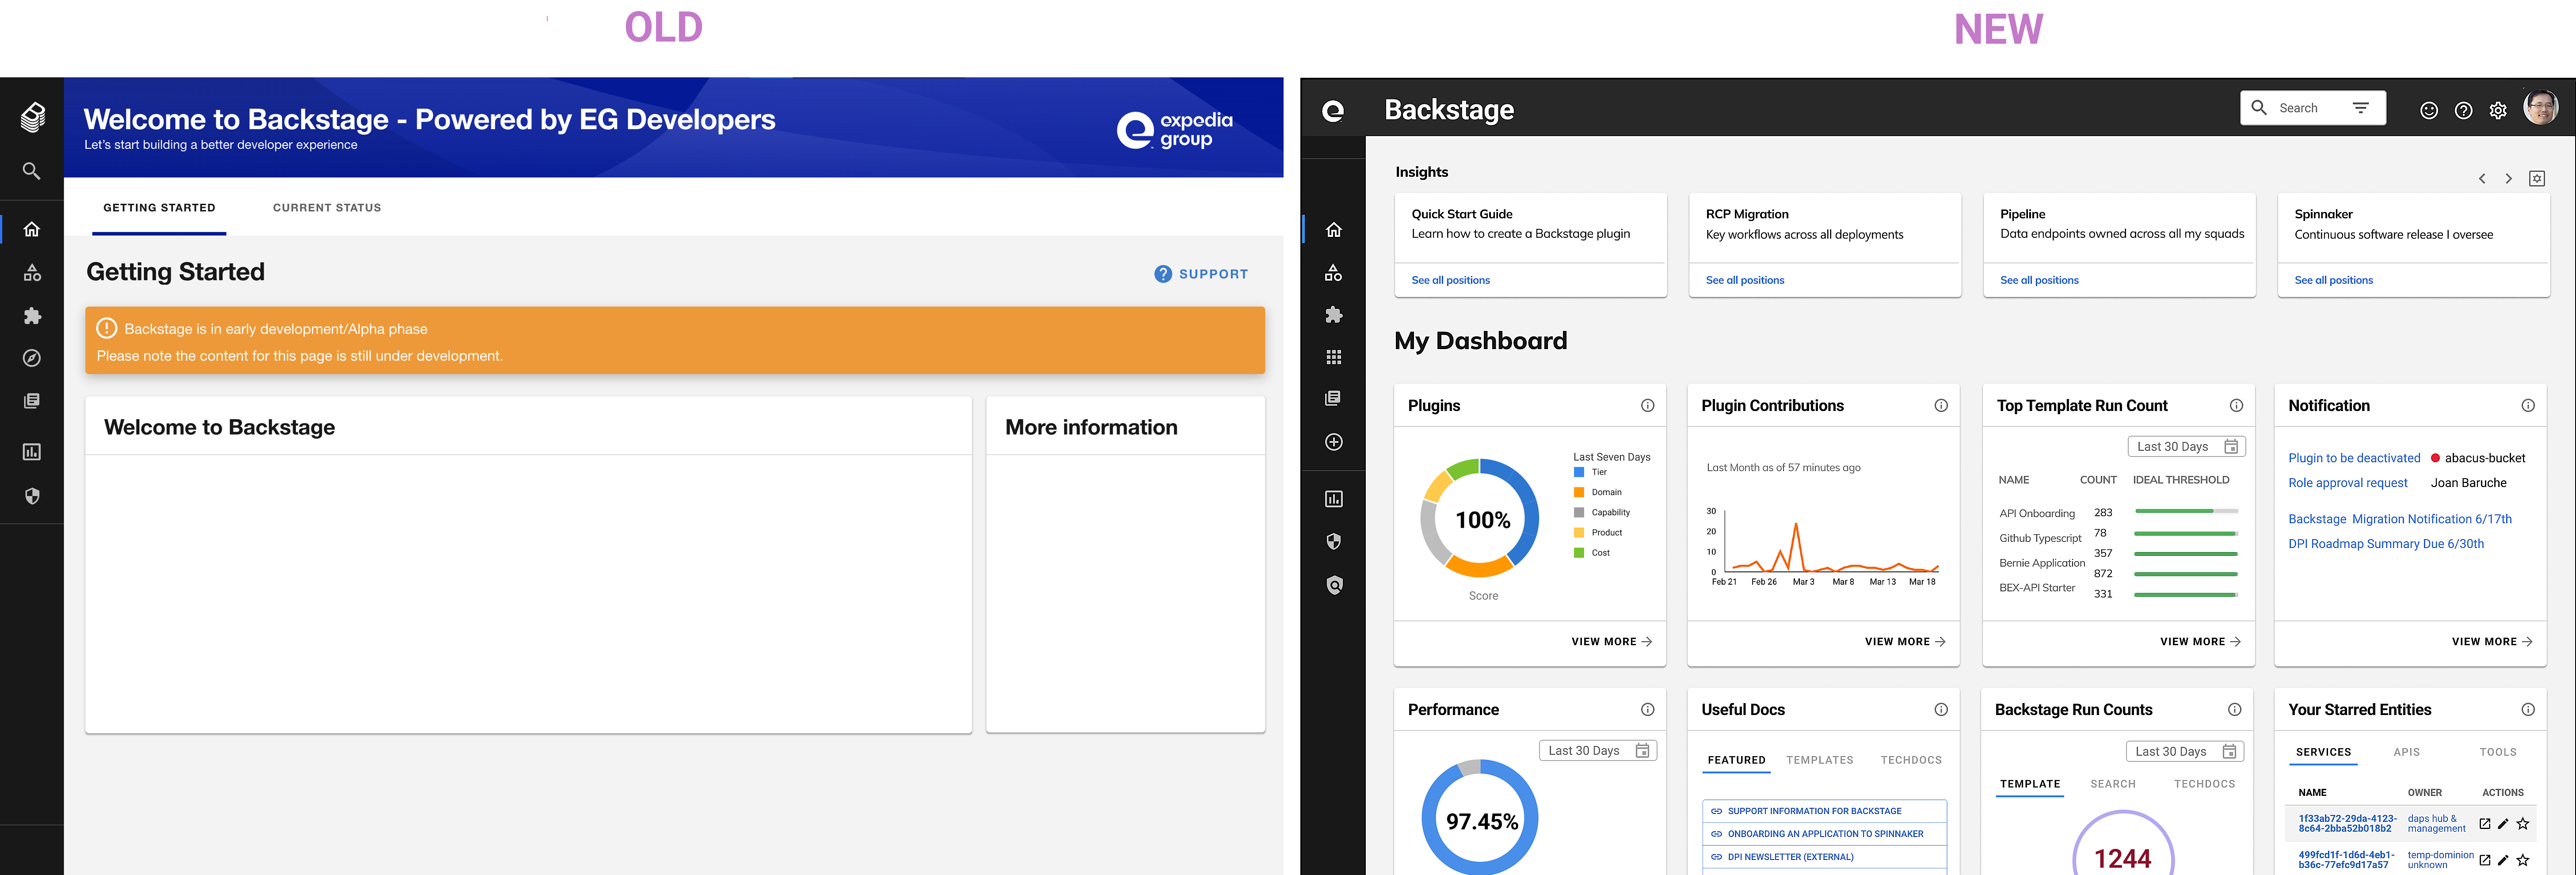Click VIEW MORE on the Notification card
2576x875 pixels.
2492,642
